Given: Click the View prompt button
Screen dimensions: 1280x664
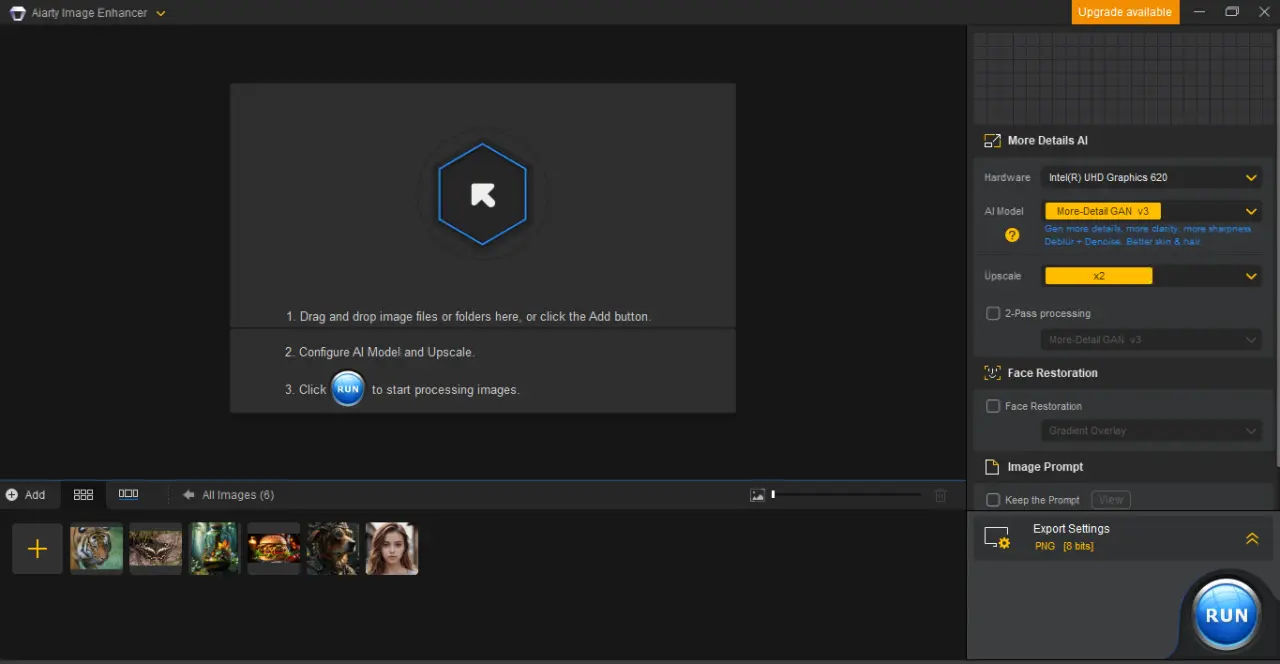Looking at the screenshot, I should coord(1111,500).
